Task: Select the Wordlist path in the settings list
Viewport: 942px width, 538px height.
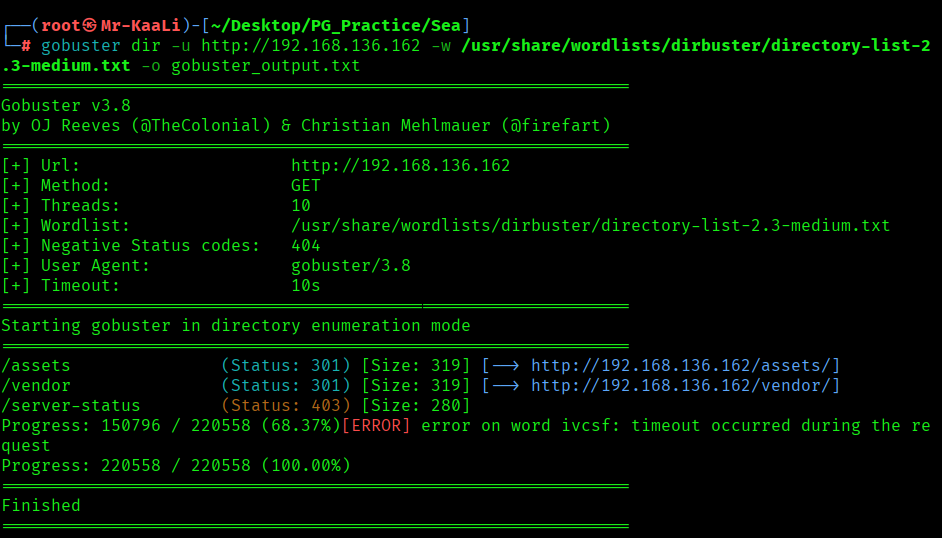Action: (x=590, y=226)
